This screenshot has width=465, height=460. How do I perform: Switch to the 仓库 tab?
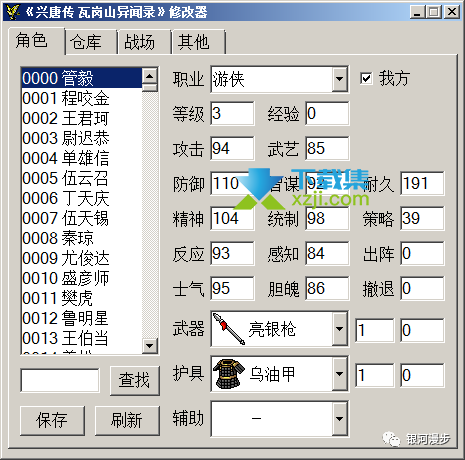pos(86,42)
